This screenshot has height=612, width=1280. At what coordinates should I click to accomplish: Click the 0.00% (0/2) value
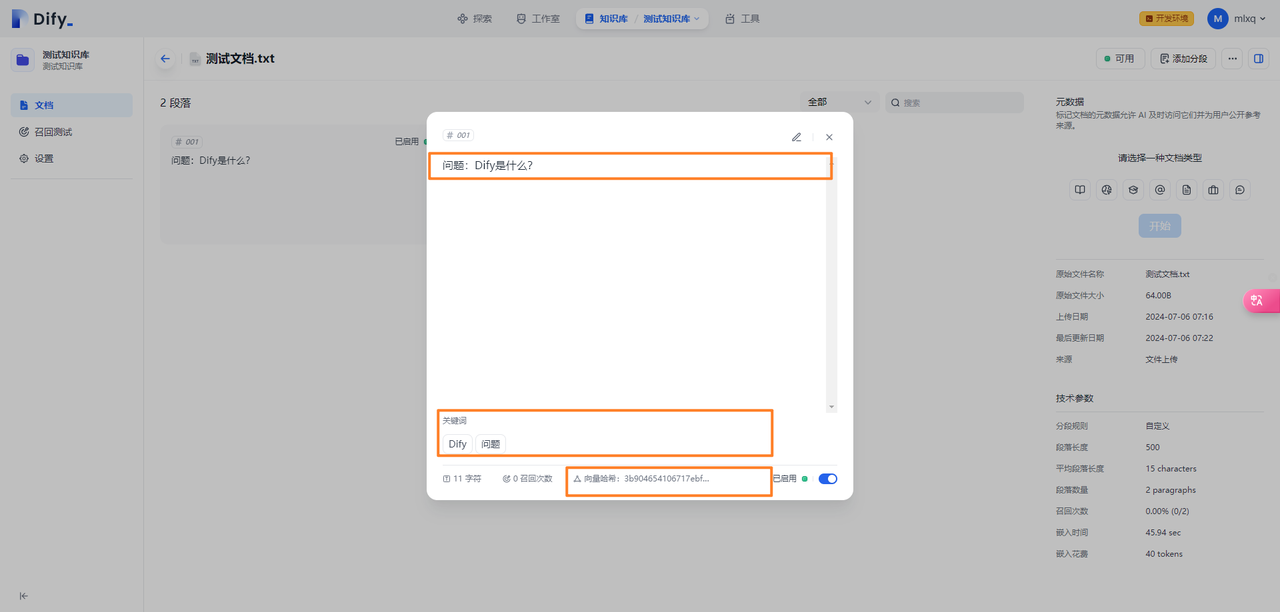coord(1169,511)
